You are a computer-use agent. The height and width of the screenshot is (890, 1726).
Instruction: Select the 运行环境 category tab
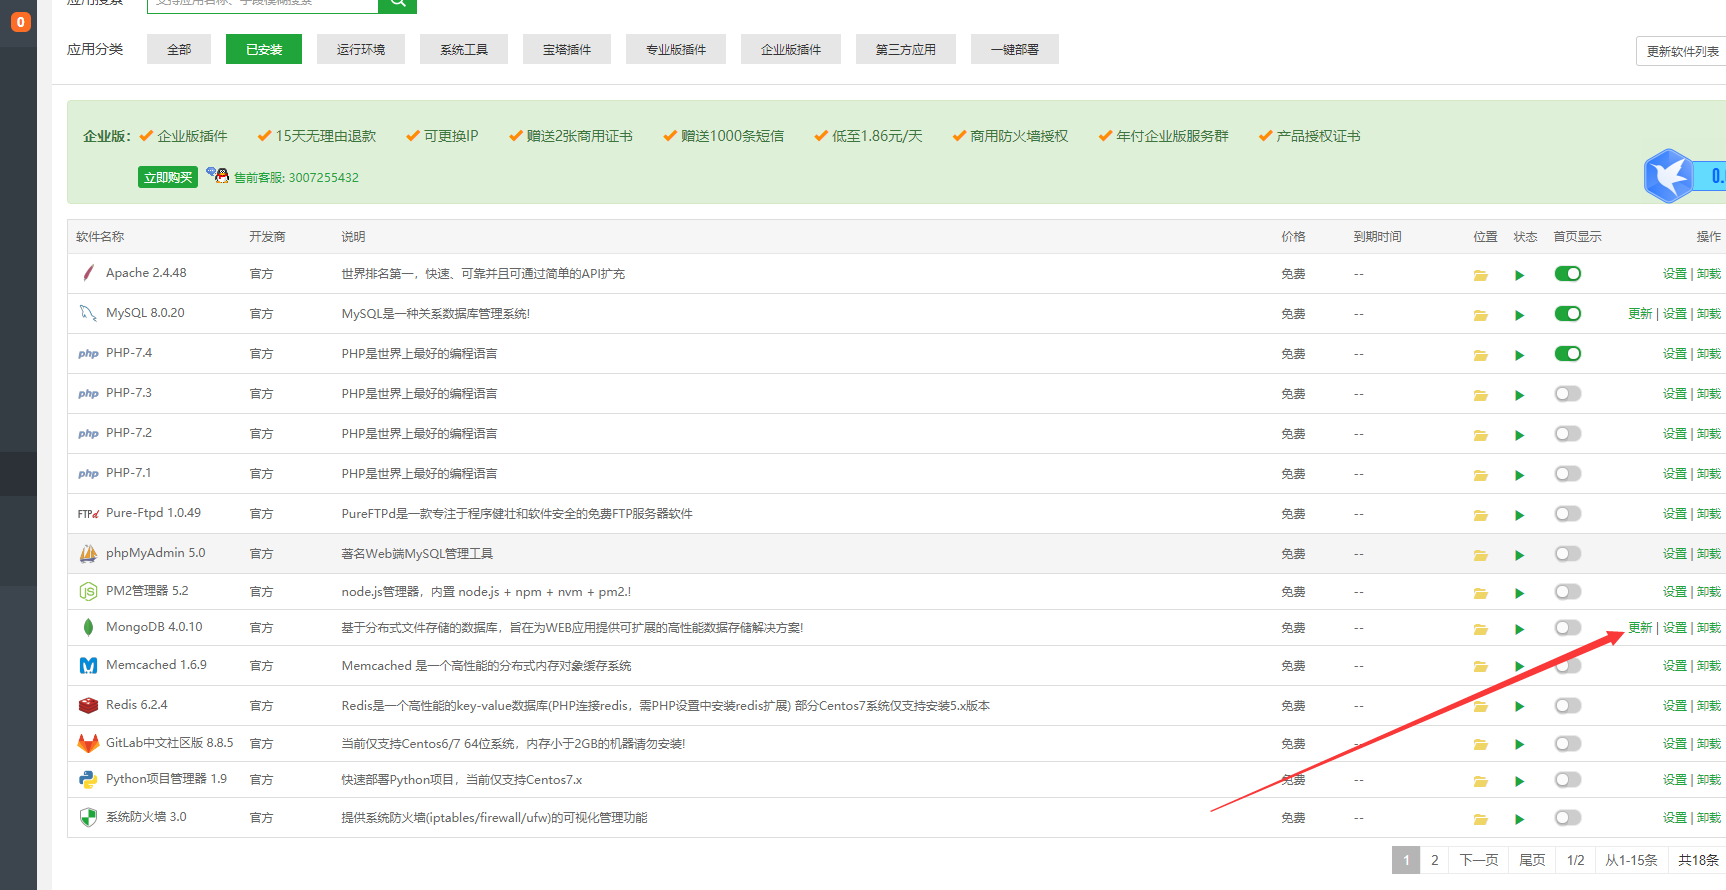[x=361, y=49]
